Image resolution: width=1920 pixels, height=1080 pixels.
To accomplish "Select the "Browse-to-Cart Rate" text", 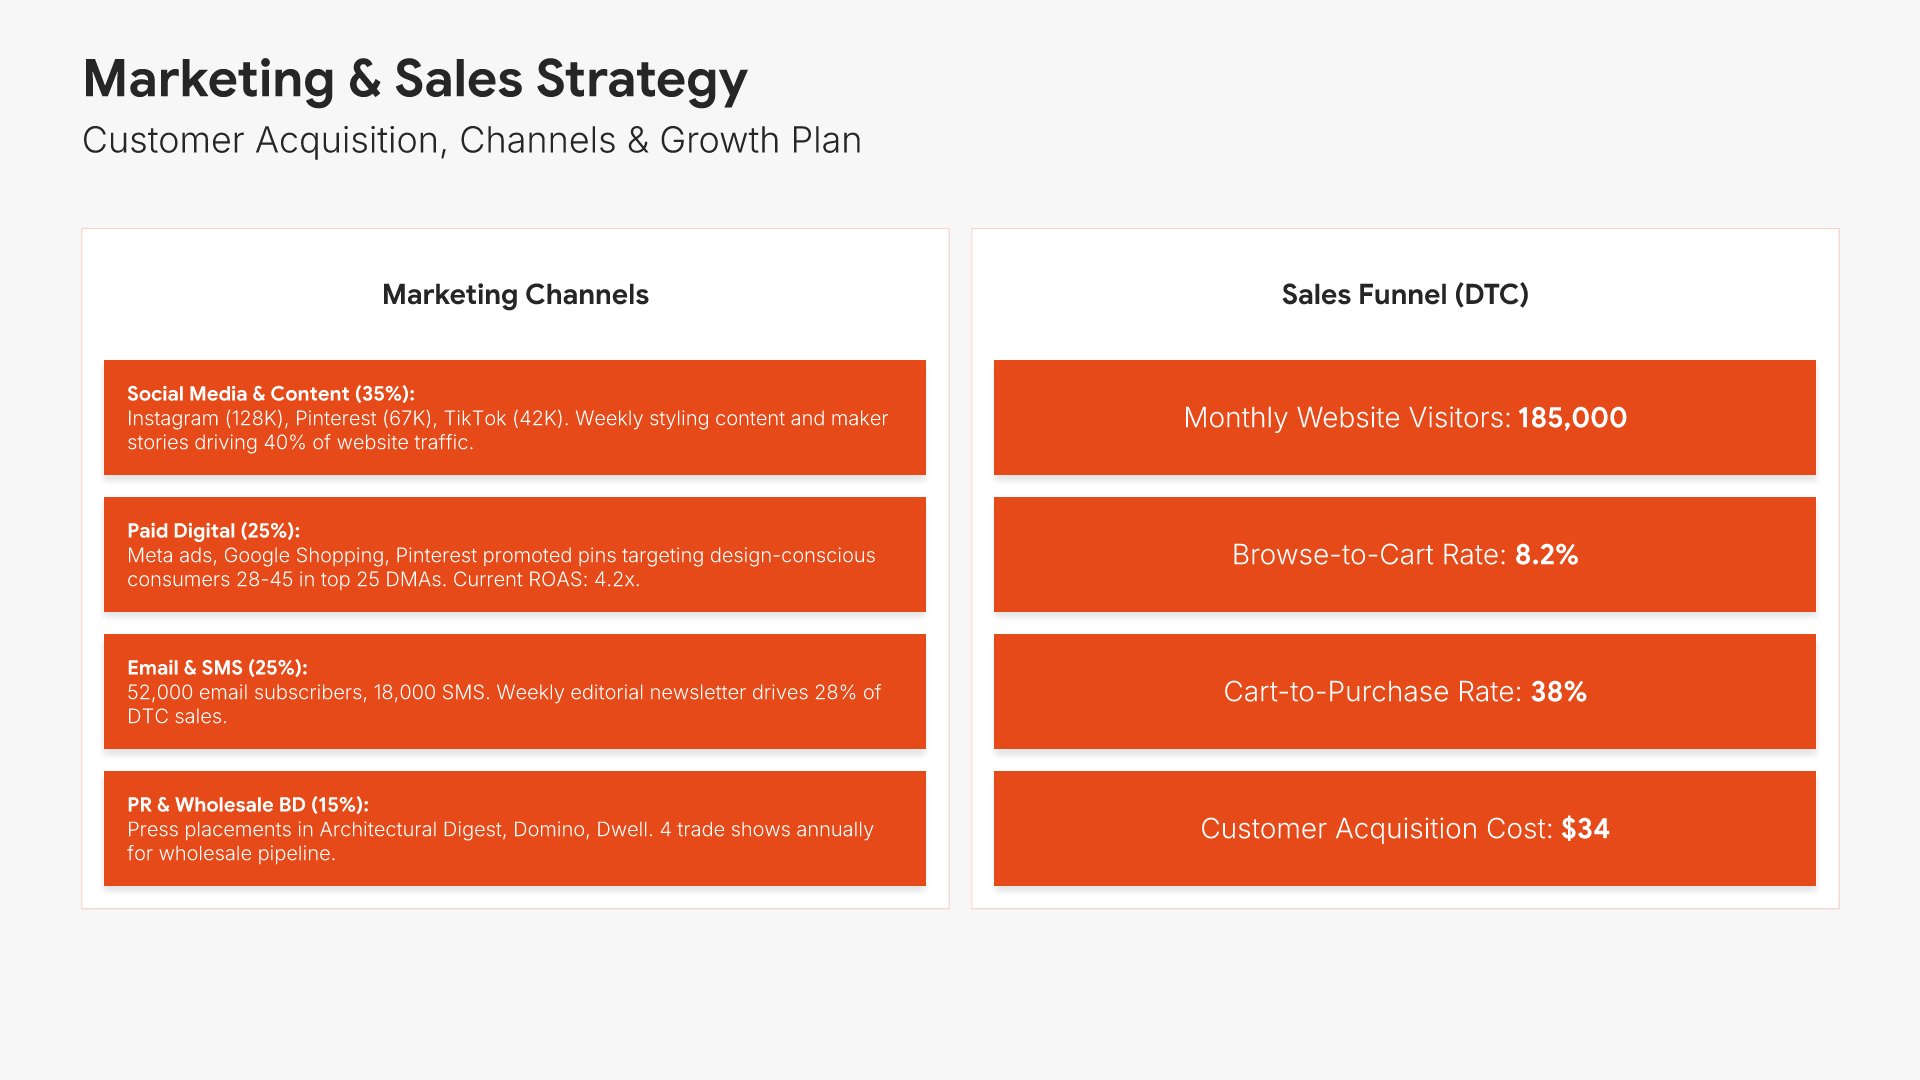I will [1368, 555].
